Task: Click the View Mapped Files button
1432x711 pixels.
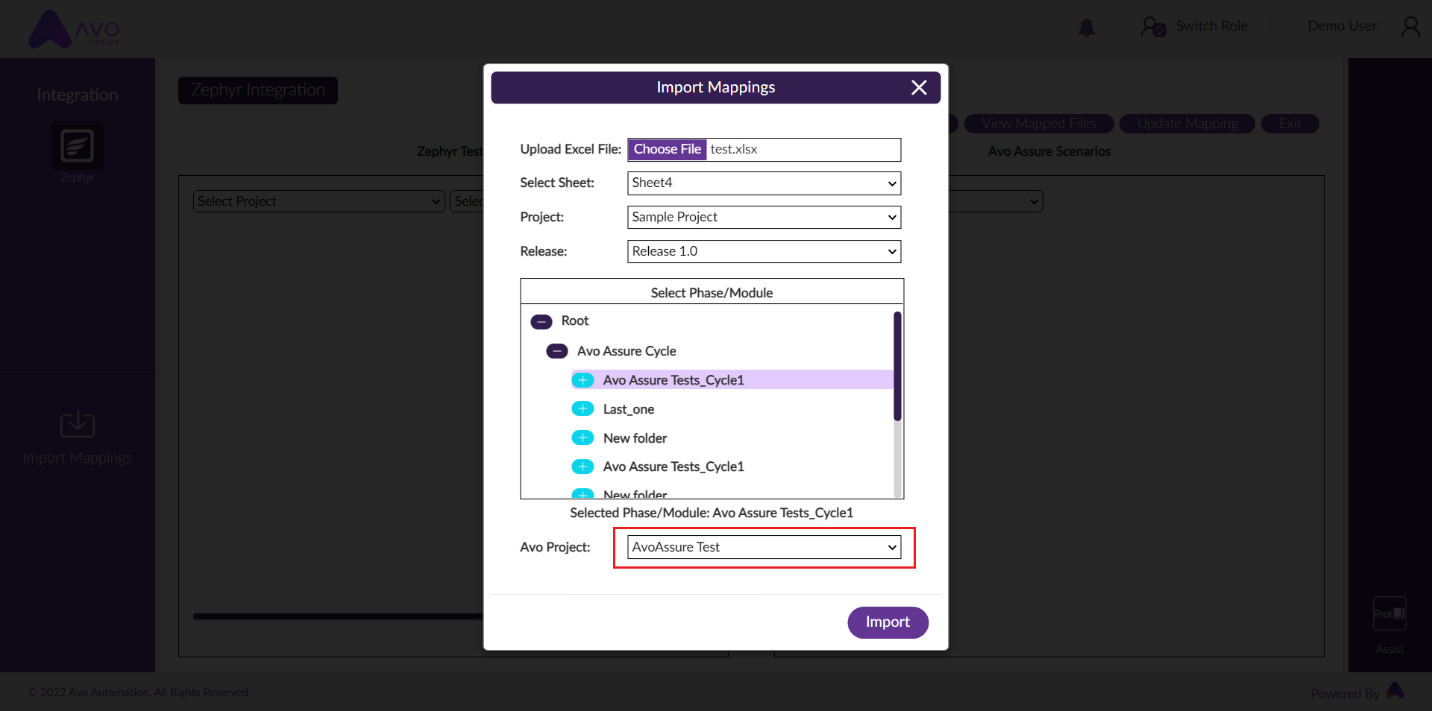Action: point(1039,124)
